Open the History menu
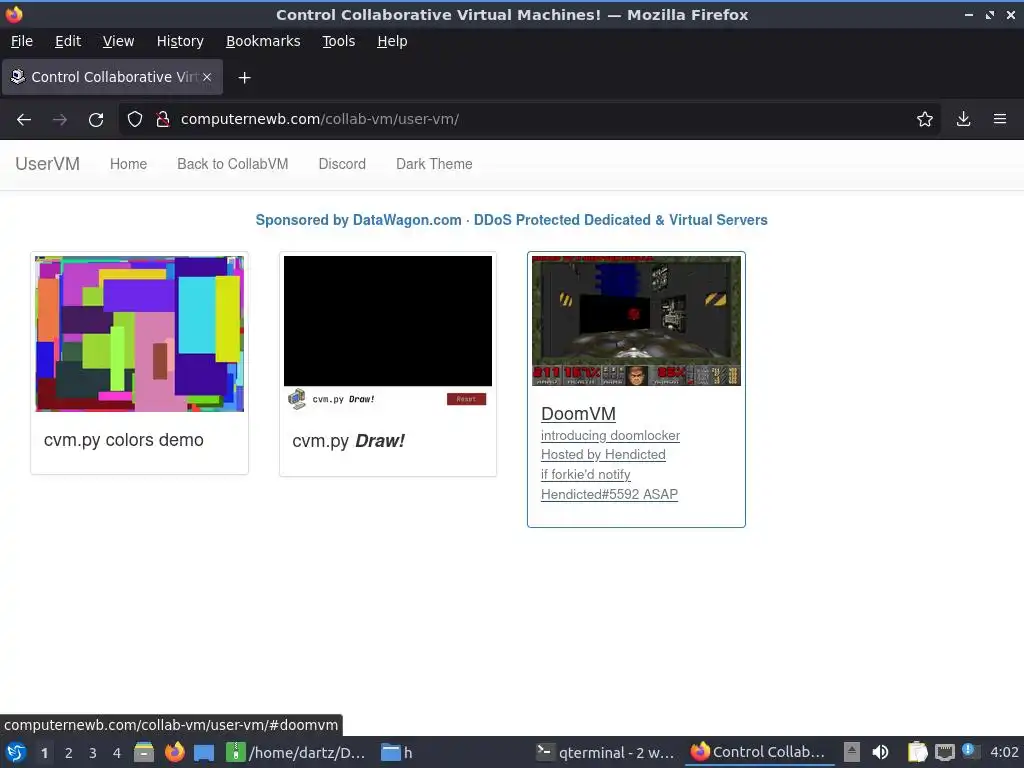Viewport: 1024px width, 768px height. click(180, 41)
